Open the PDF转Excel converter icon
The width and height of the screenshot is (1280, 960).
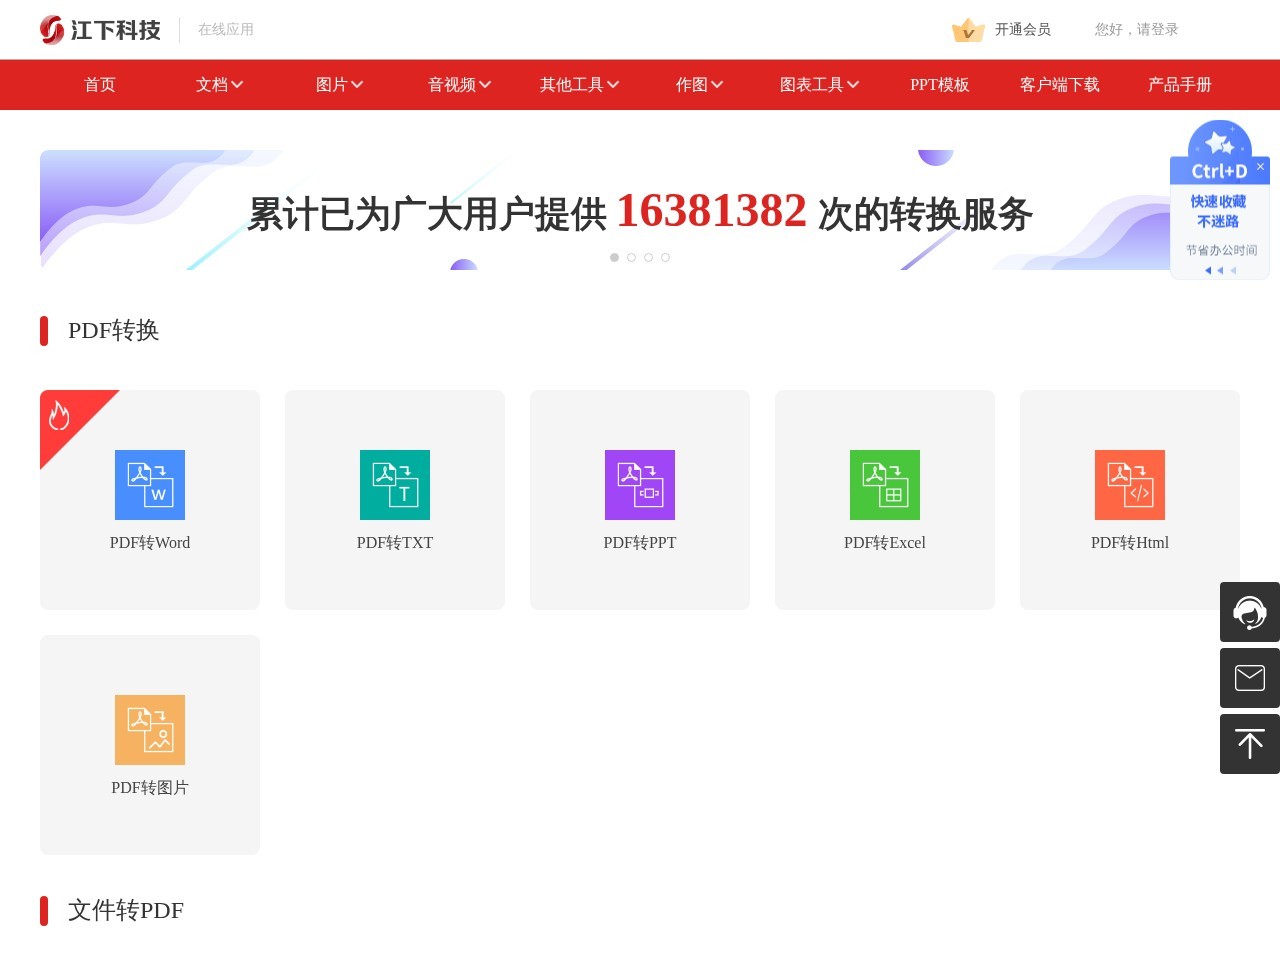click(x=885, y=485)
